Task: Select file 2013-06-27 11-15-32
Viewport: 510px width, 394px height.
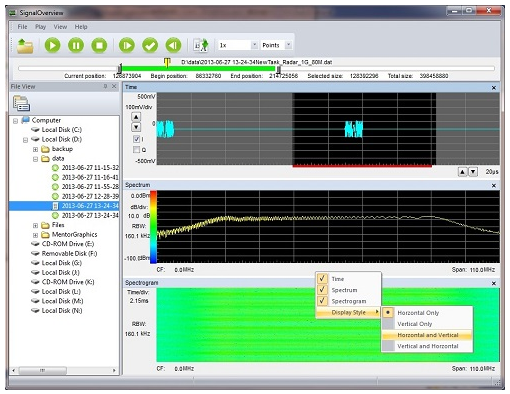Action: [x=85, y=168]
